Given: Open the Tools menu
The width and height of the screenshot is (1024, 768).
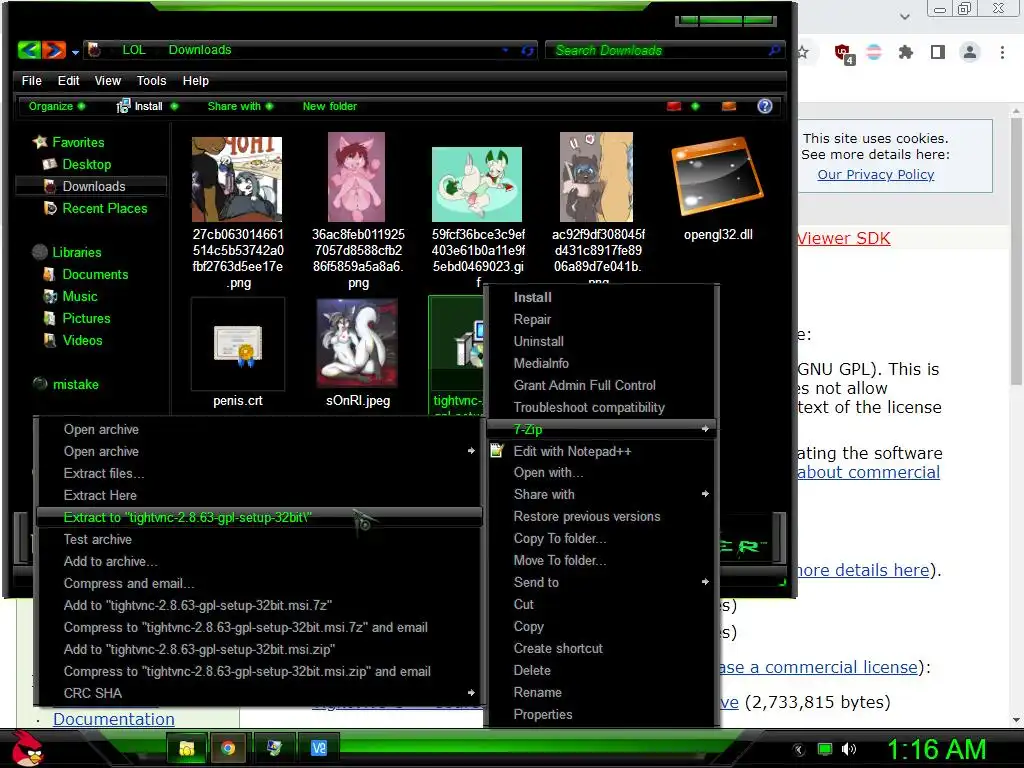Looking at the screenshot, I should [x=152, y=80].
